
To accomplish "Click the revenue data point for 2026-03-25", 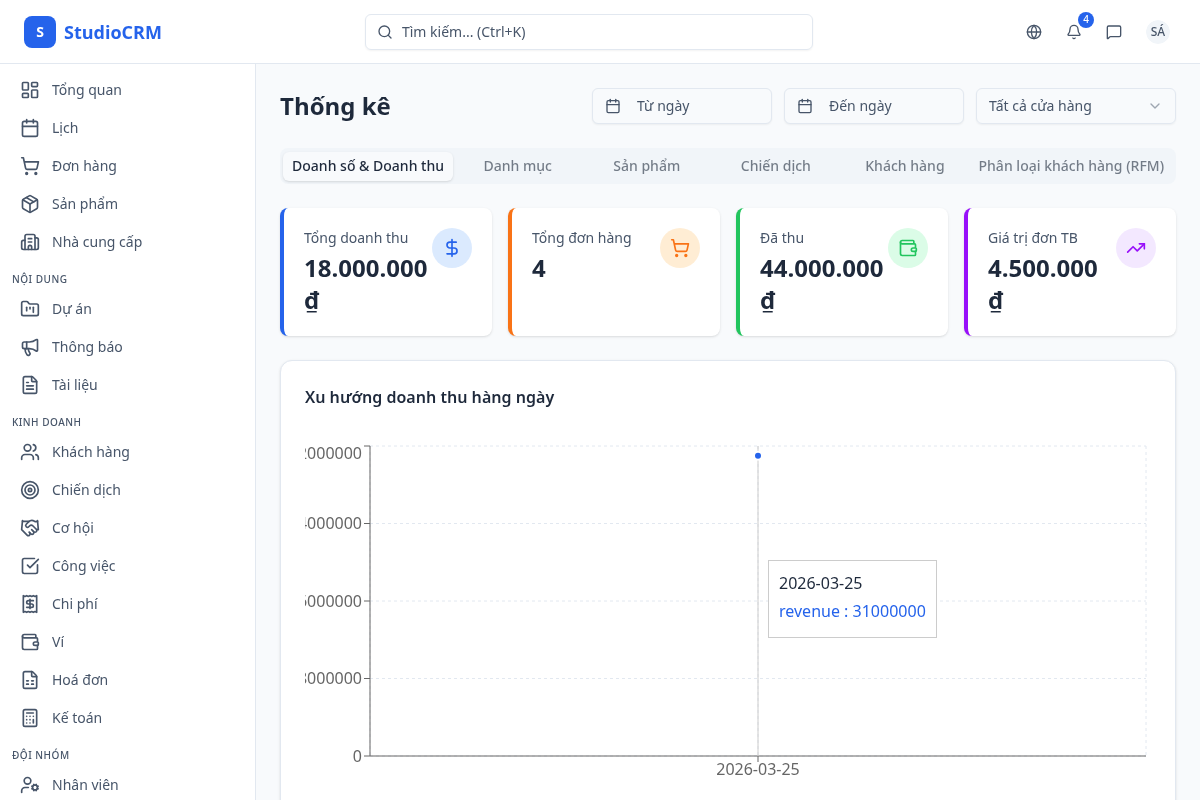I will click(x=758, y=456).
